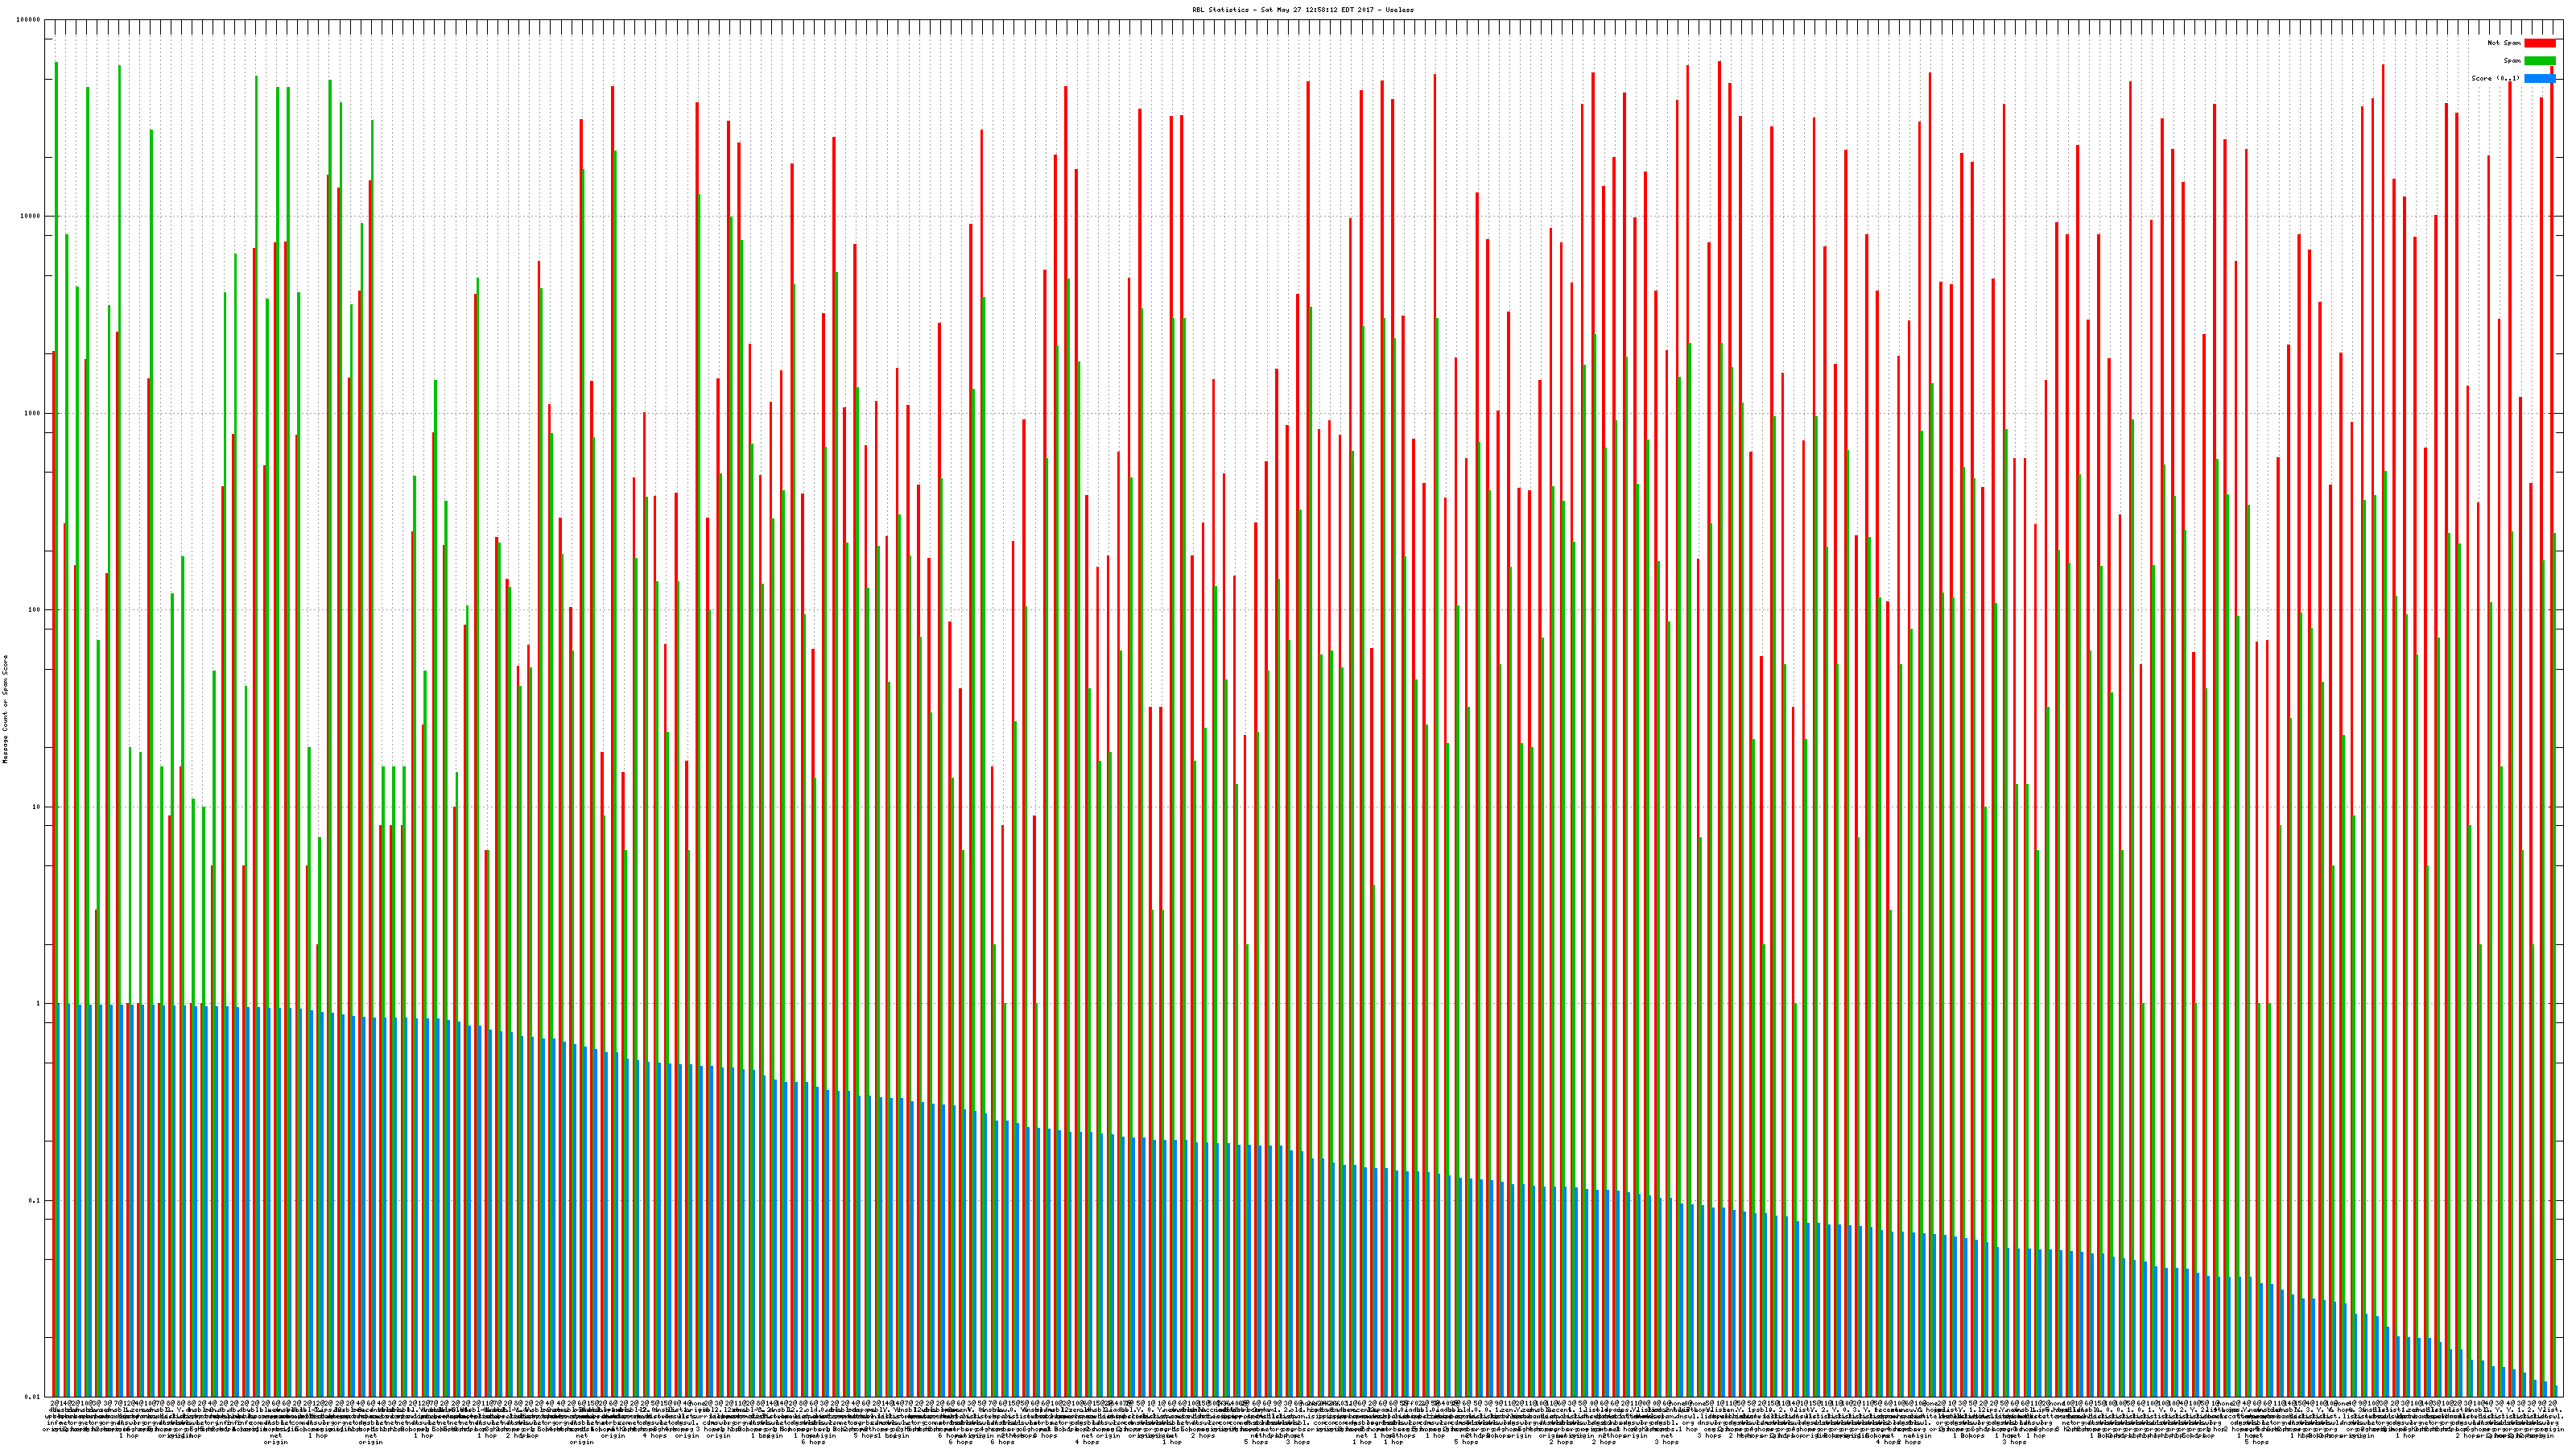2576x1449 pixels.
Task: Click the 10 y-axis tick label
Action: coord(37,807)
